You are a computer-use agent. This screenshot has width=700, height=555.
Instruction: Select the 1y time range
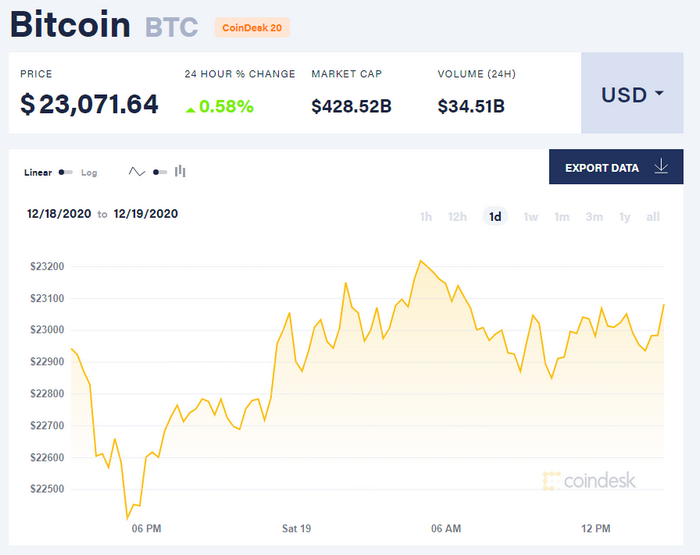tap(625, 217)
